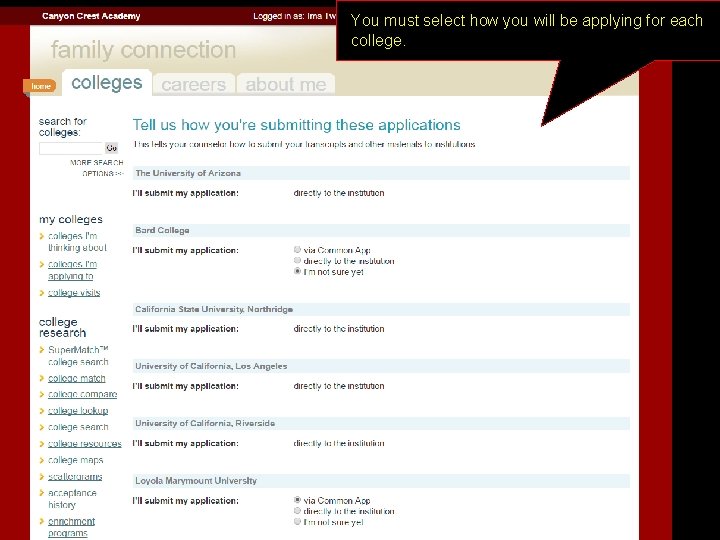Open the enrichment programs link

coord(71,527)
